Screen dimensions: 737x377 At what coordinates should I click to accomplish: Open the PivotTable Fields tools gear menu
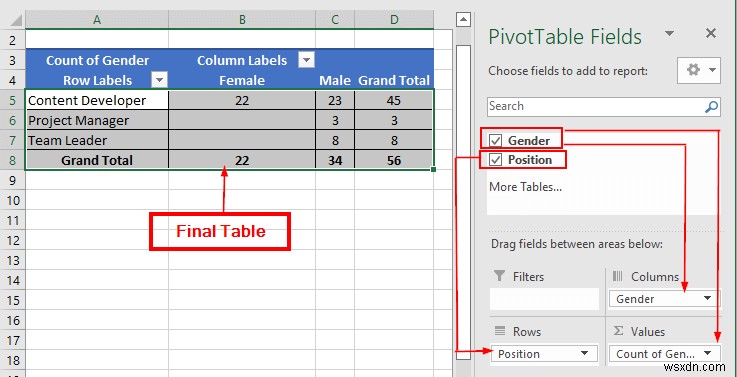tap(698, 71)
